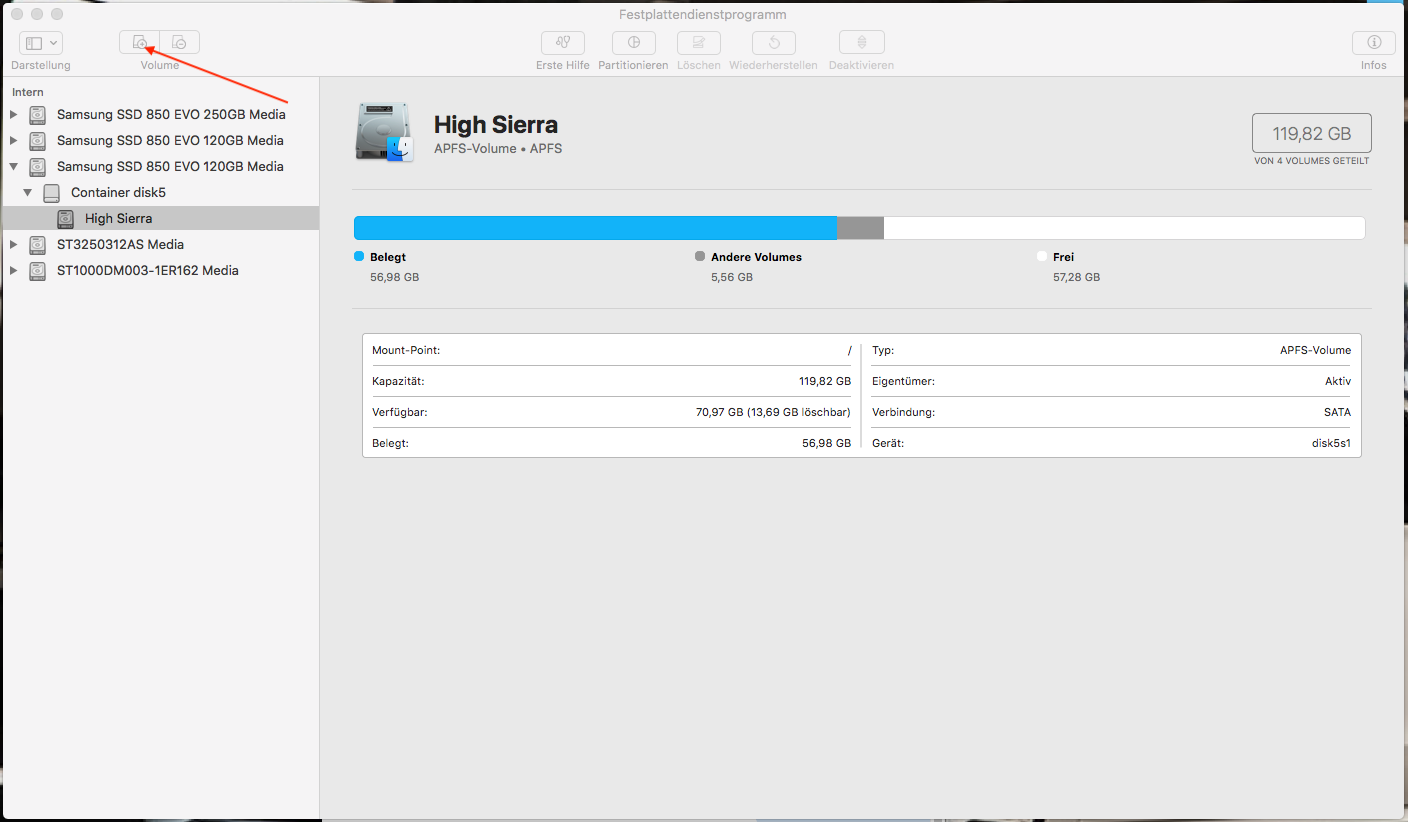The width and height of the screenshot is (1408, 822).
Task: Choose the ST1000DM003-1ER162 Media label
Action: click(148, 270)
